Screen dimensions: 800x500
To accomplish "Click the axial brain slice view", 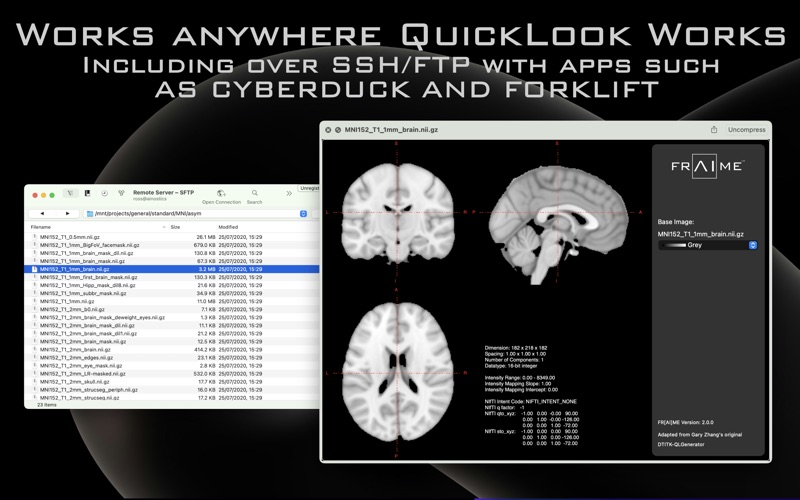I will pos(397,372).
